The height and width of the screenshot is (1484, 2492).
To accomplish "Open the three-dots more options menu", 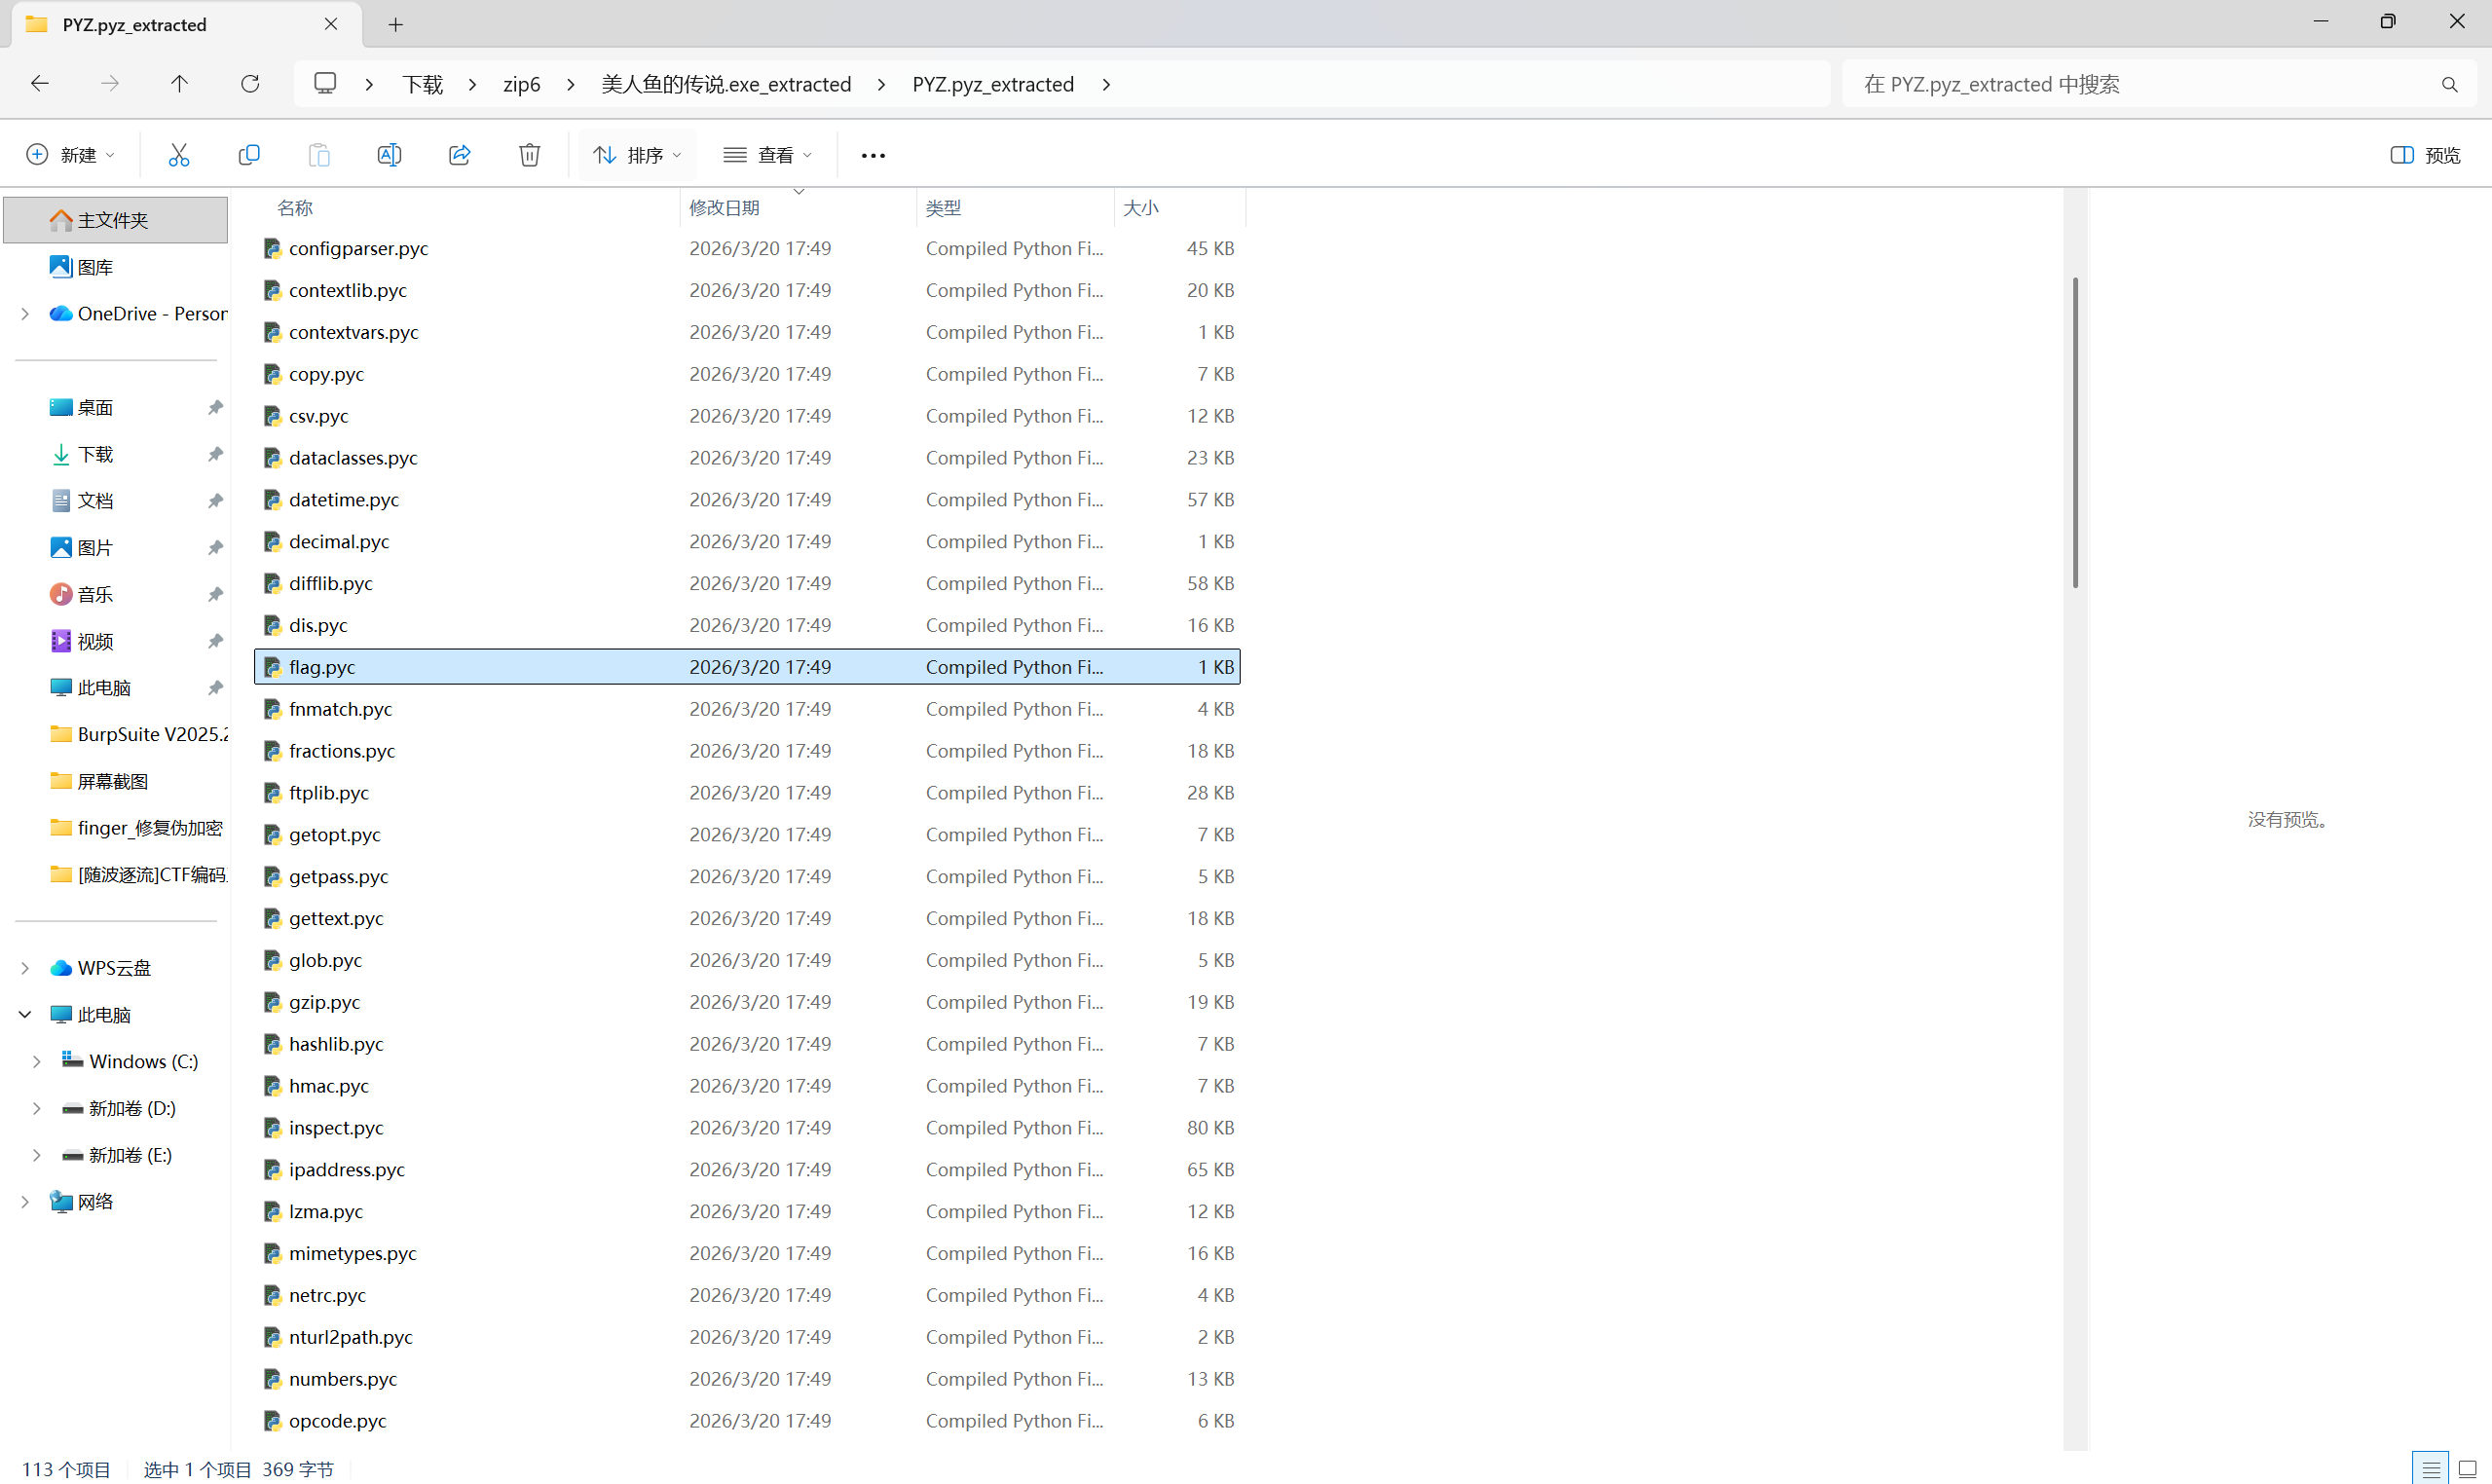I will [x=873, y=155].
